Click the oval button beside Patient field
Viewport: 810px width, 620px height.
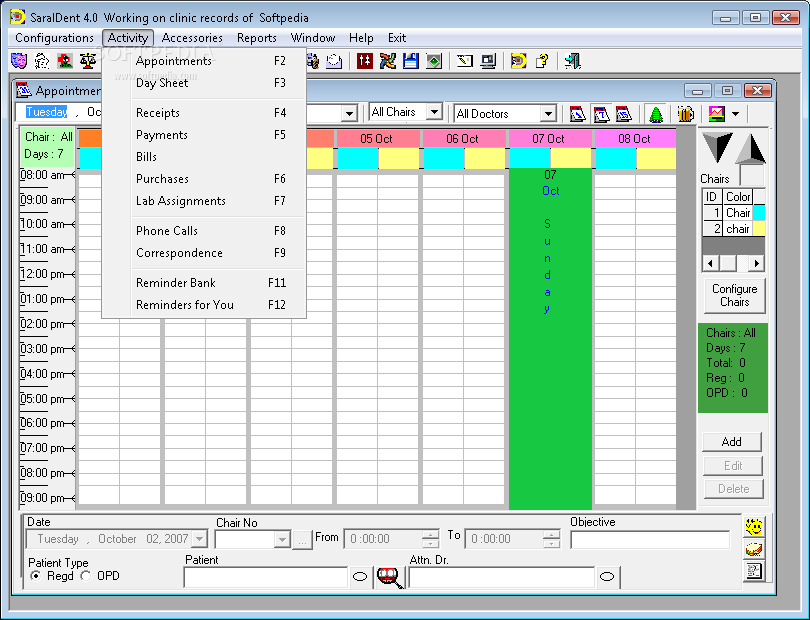[360, 577]
